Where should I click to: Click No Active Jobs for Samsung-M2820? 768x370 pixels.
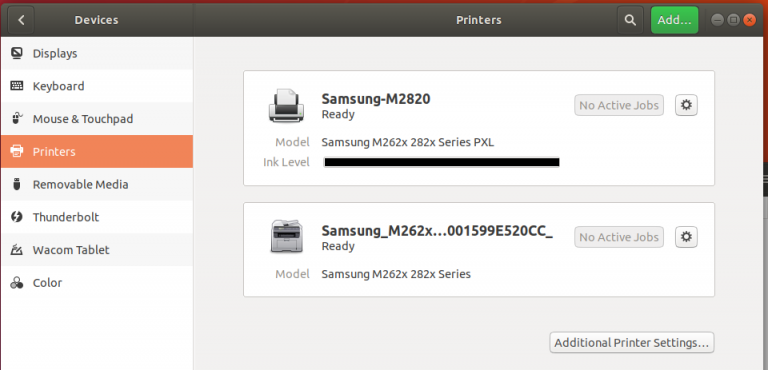coord(619,105)
